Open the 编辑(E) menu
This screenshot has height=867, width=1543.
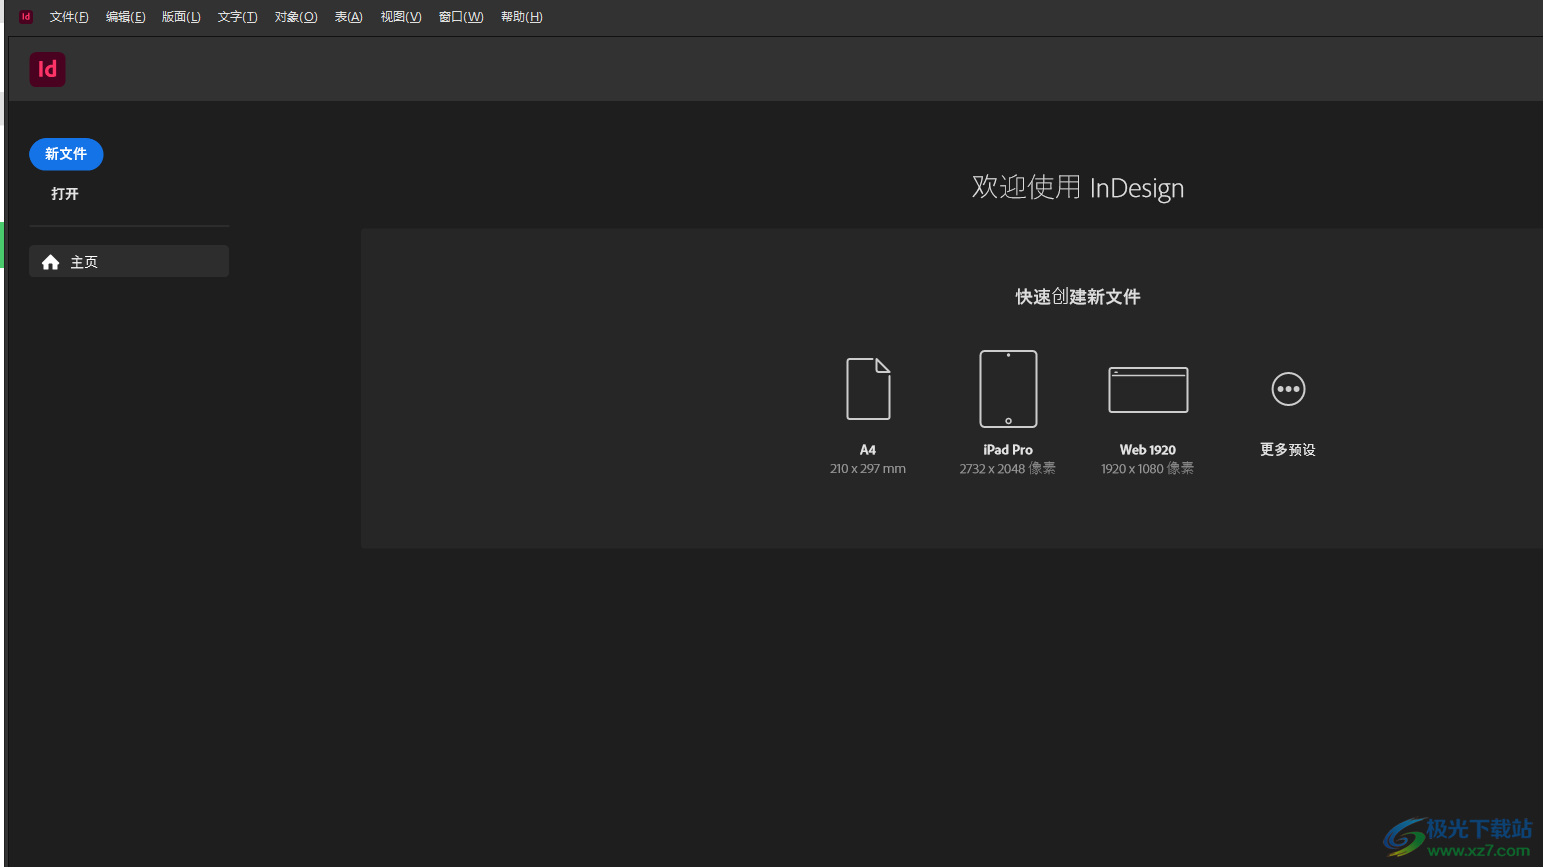coord(126,17)
